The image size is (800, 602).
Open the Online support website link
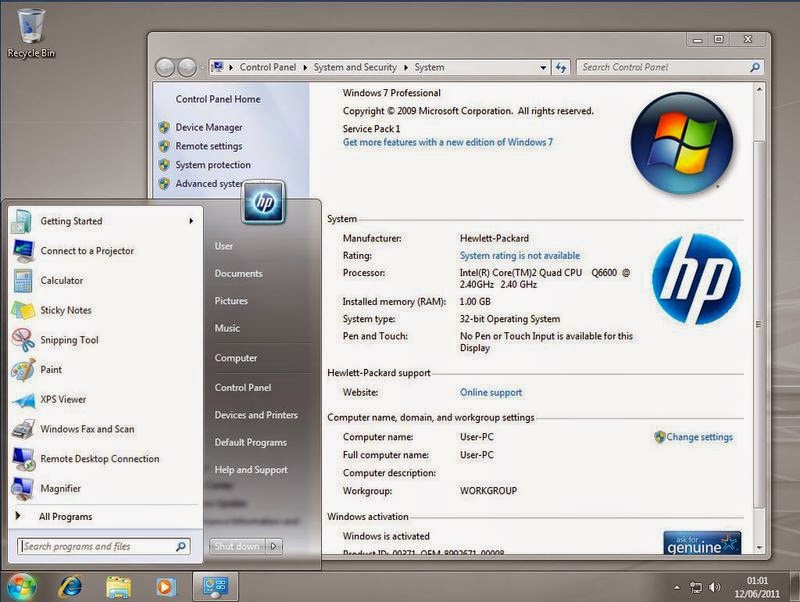pyautogui.click(x=490, y=393)
